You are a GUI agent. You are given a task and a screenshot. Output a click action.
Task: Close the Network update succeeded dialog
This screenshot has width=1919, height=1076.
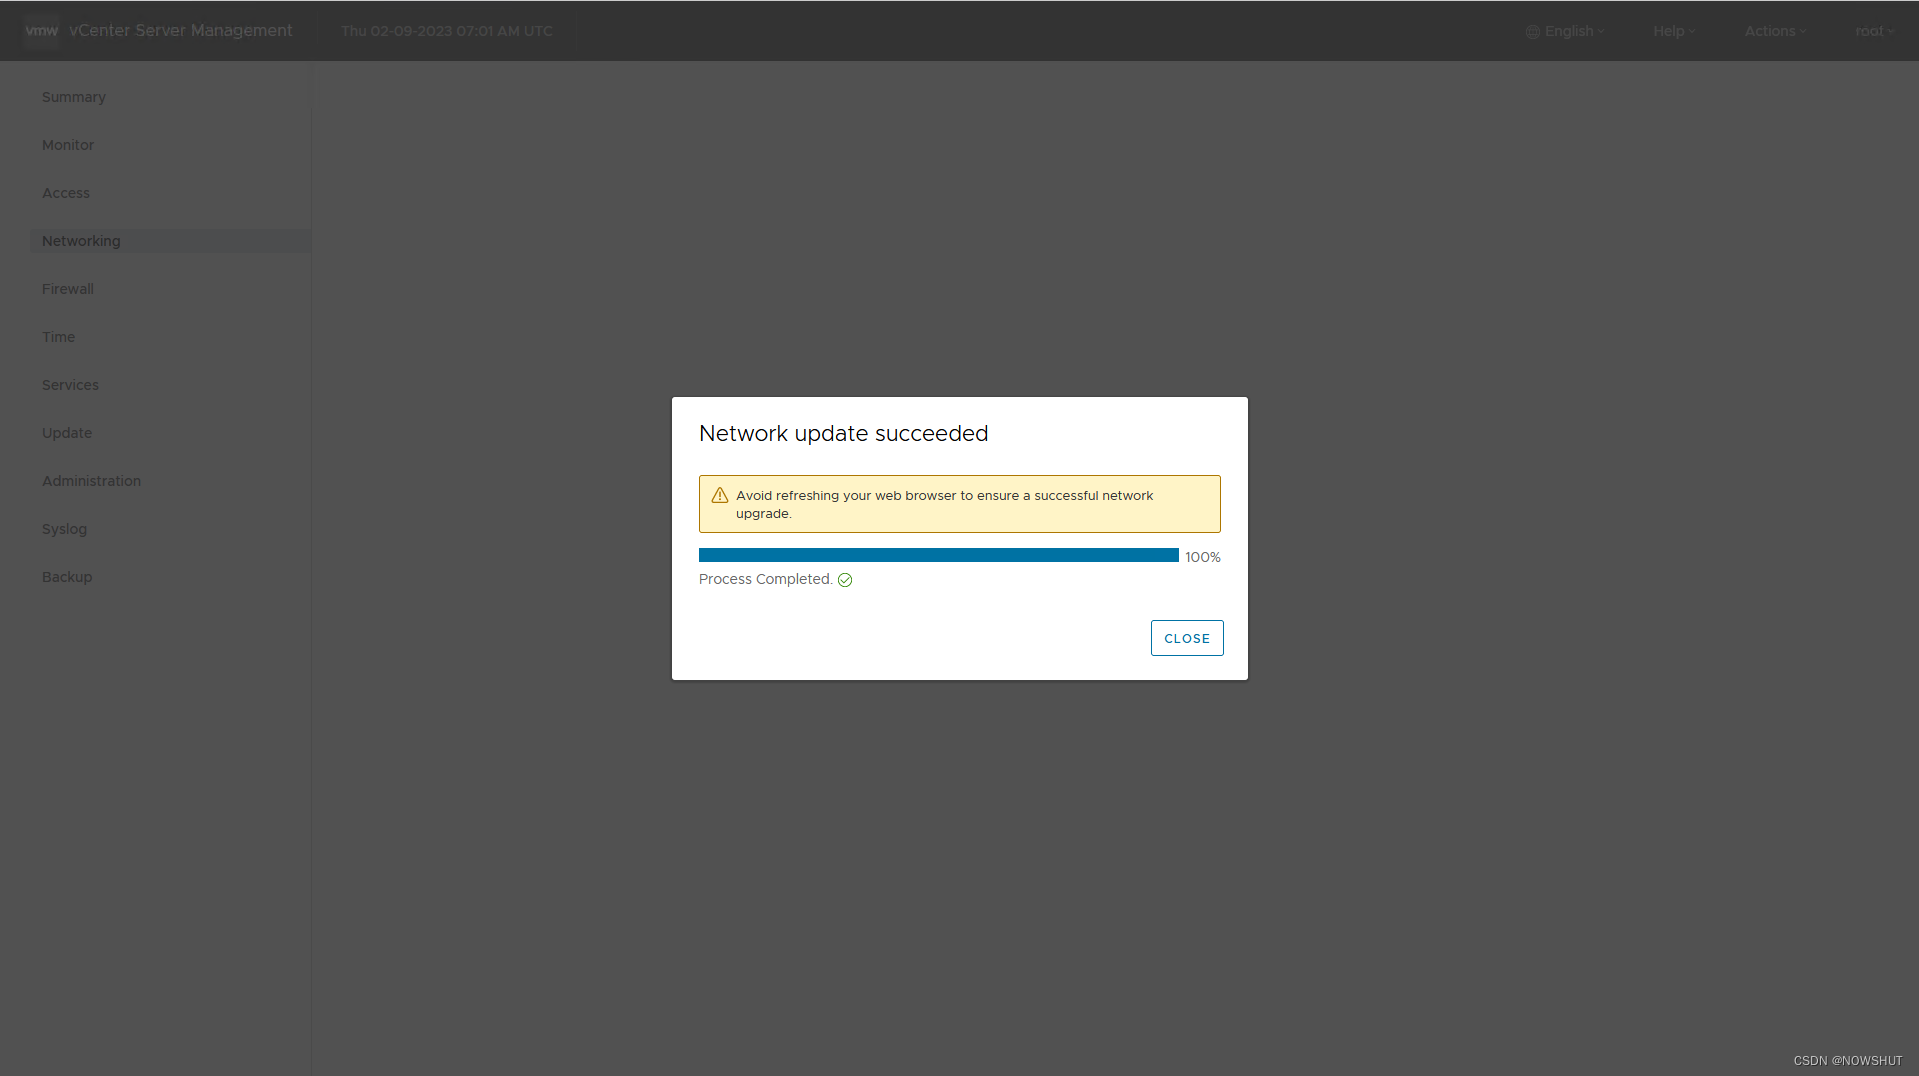pyautogui.click(x=1187, y=638)
